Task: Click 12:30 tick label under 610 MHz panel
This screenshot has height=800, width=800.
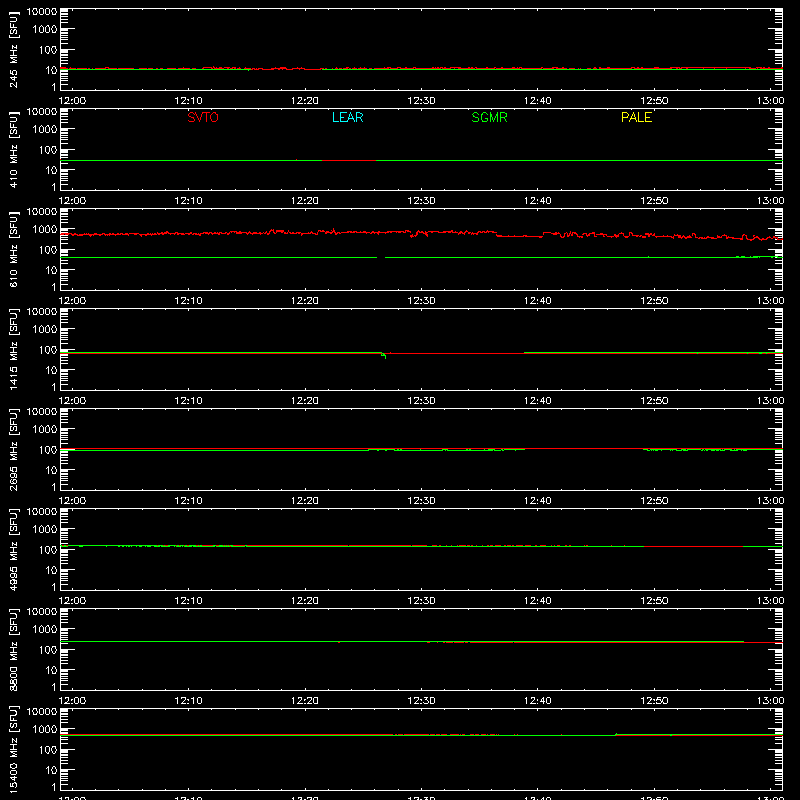Action: coord(421,301)
